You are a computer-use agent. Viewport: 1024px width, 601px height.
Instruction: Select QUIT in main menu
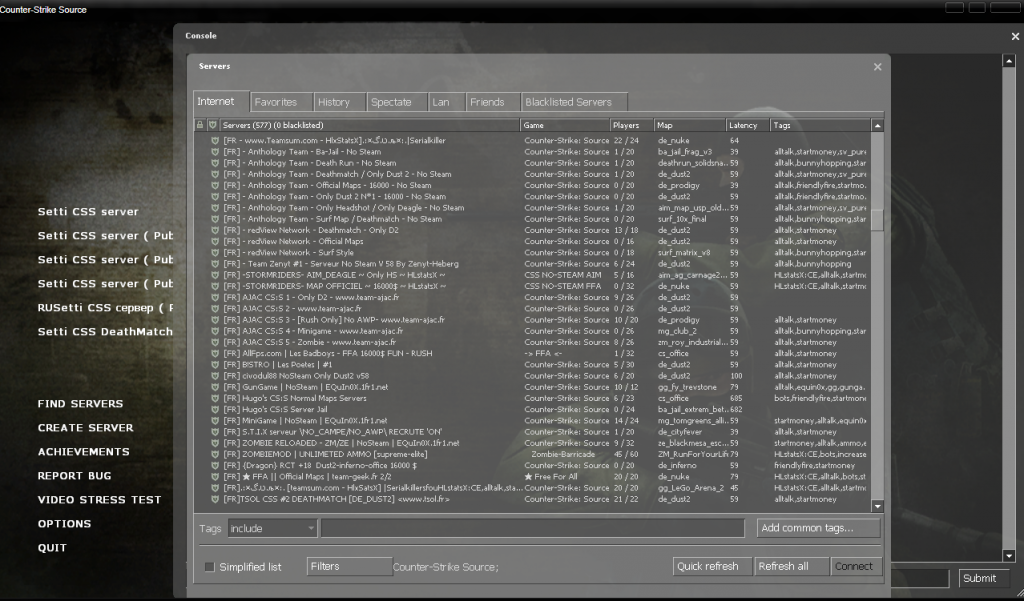tap(52, 548)
